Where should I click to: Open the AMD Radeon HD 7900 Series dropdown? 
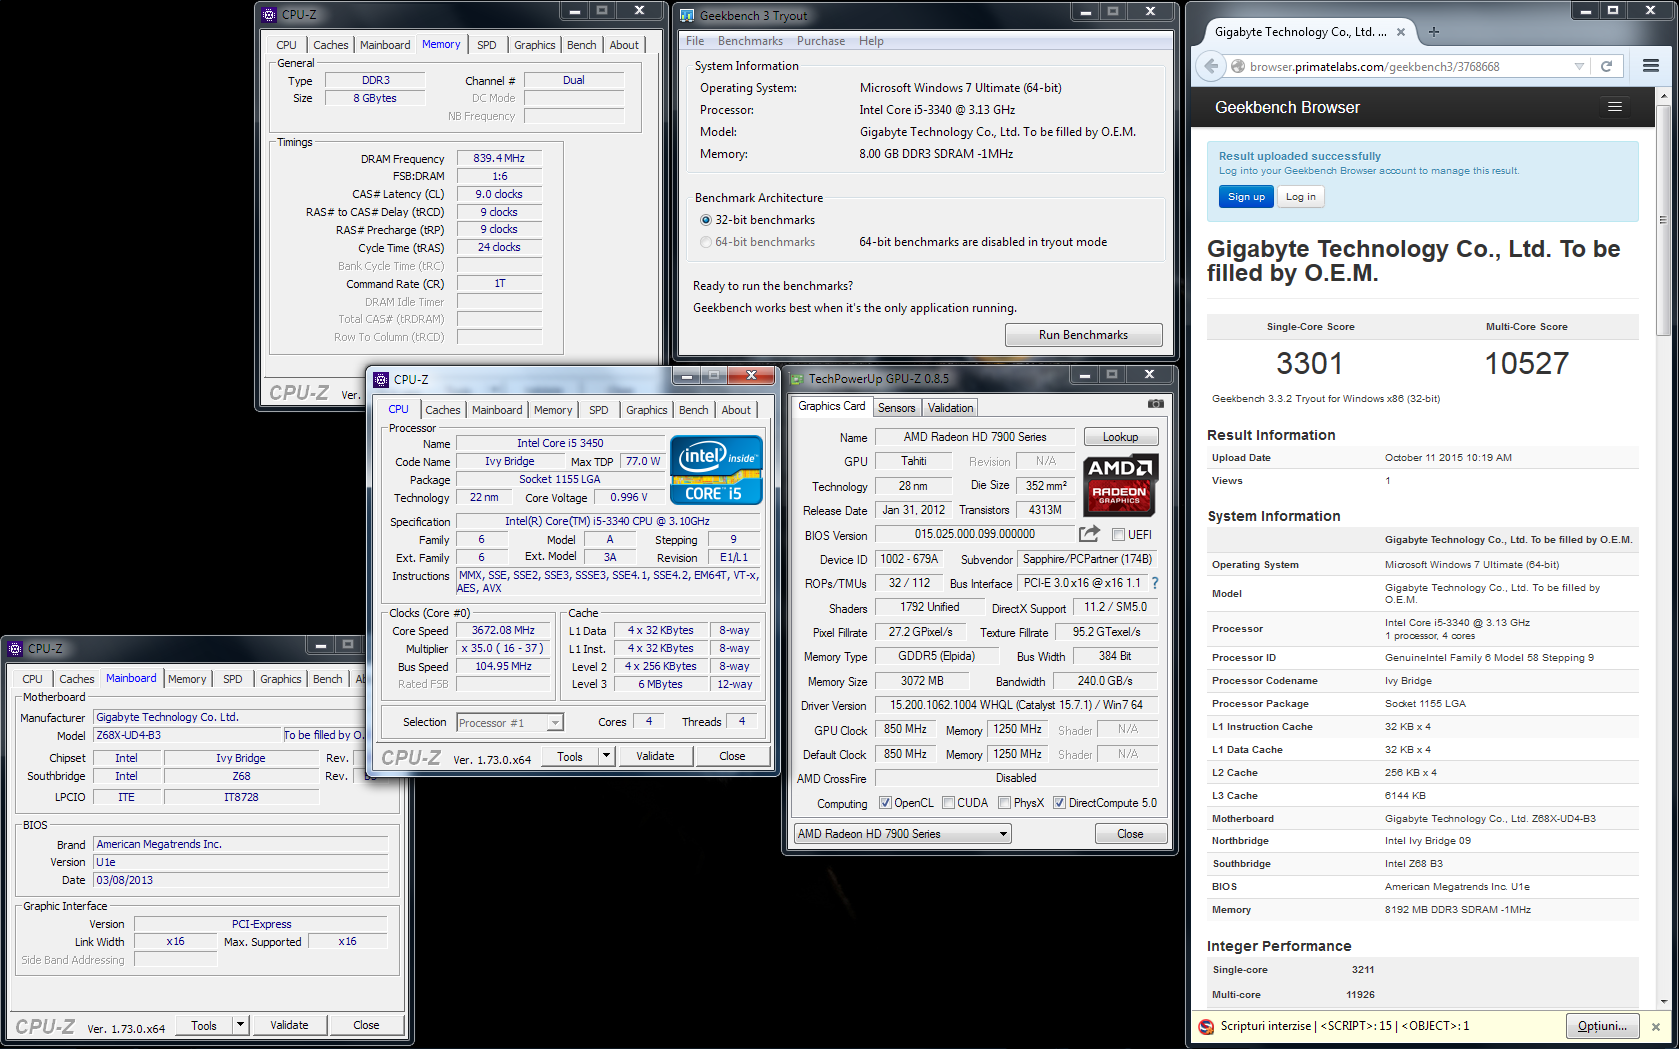(x=903, y=834)
